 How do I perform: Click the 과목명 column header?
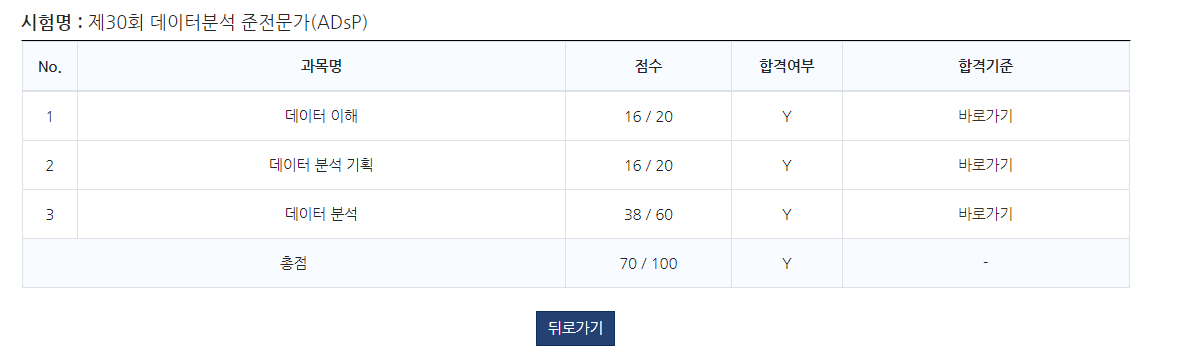[x=321, y=67]
